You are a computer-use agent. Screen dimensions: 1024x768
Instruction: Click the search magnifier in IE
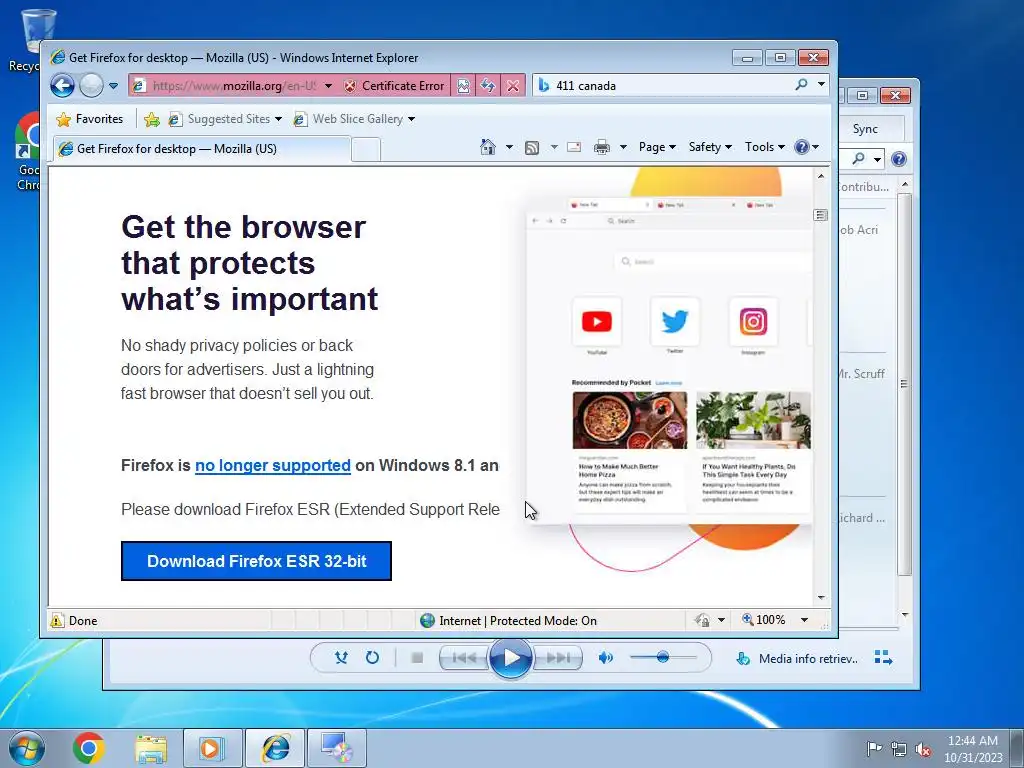click(801, 85)
